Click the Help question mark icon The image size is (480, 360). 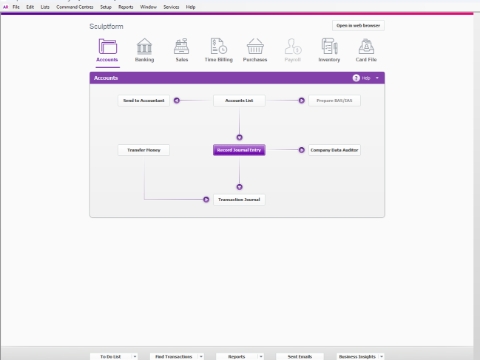click(x=356, y=78)
